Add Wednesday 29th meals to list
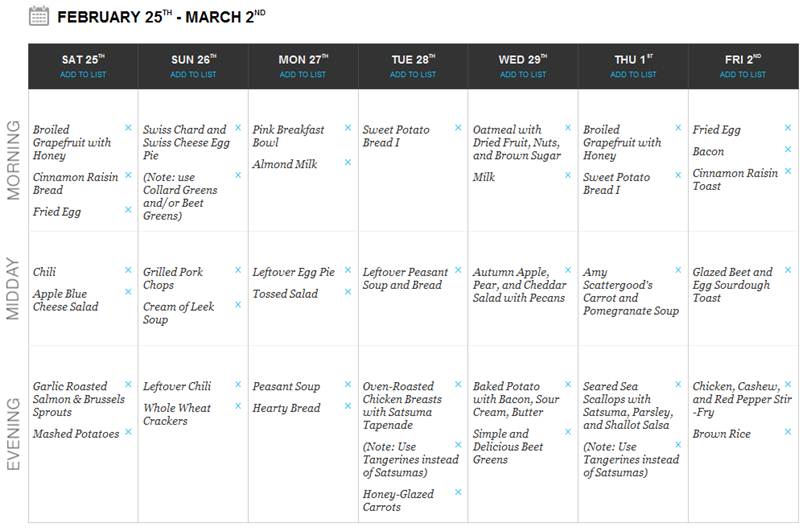Screen dimensions: 807x531 coord(523,75)
